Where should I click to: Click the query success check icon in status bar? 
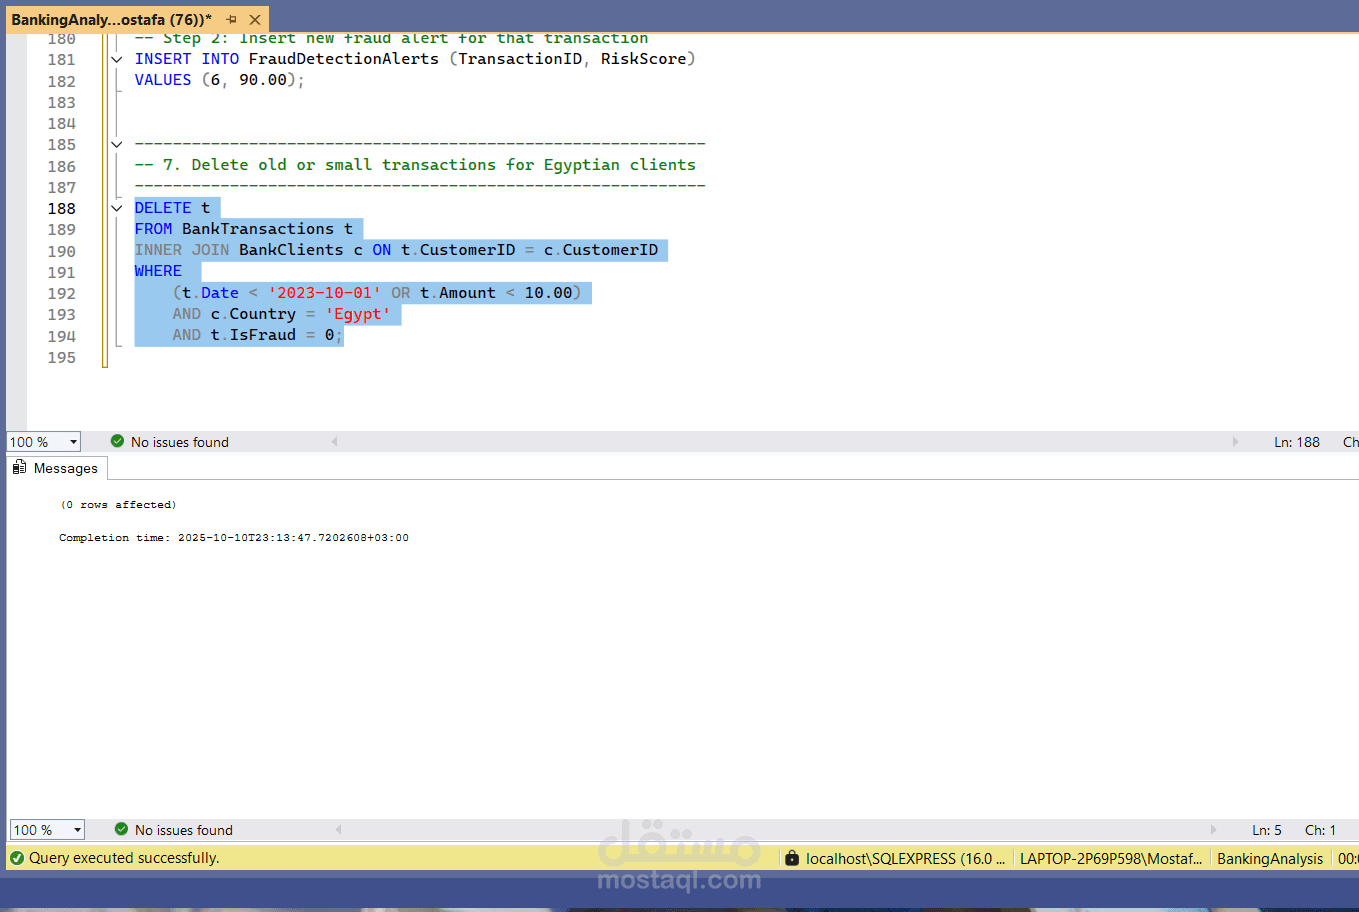coord(17,858)
